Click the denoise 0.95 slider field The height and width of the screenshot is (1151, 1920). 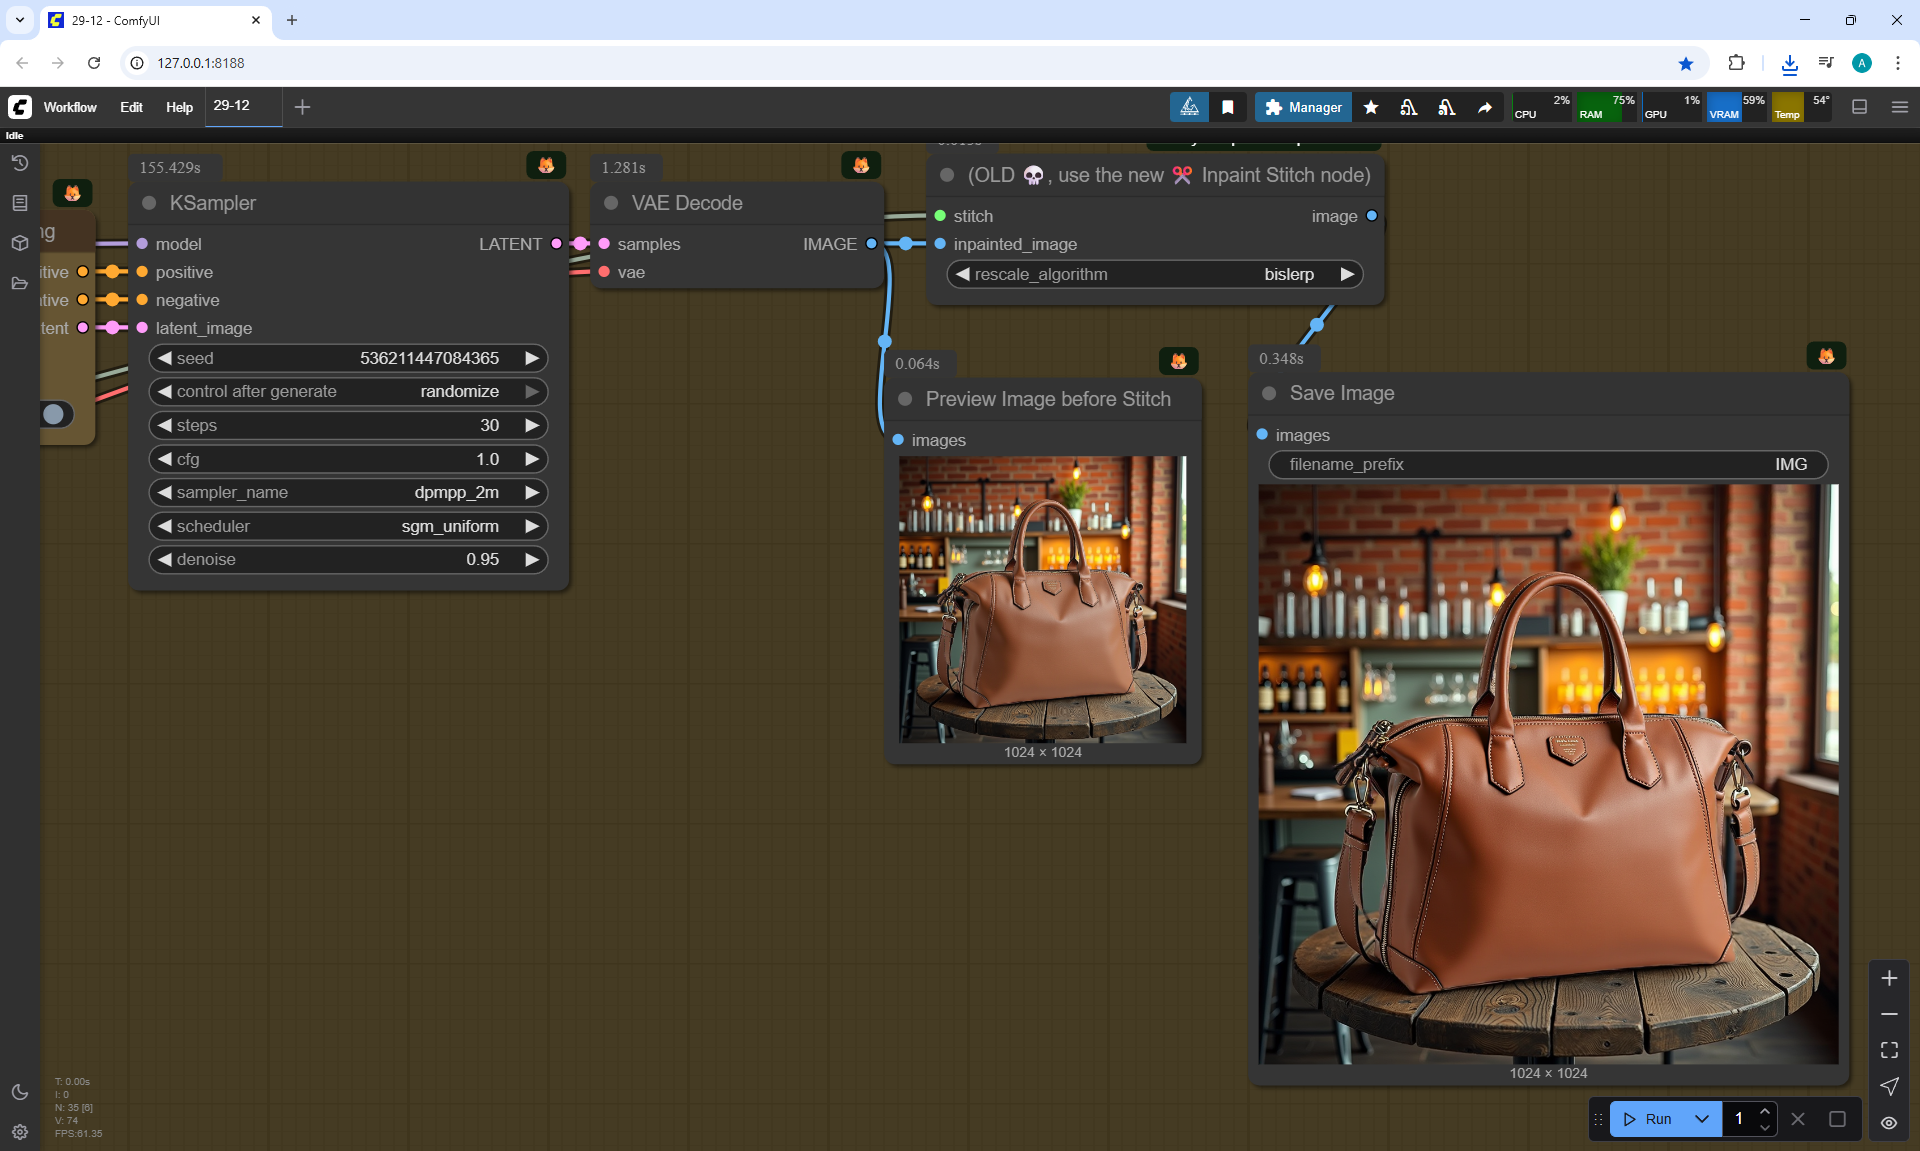tap(348, 559)
